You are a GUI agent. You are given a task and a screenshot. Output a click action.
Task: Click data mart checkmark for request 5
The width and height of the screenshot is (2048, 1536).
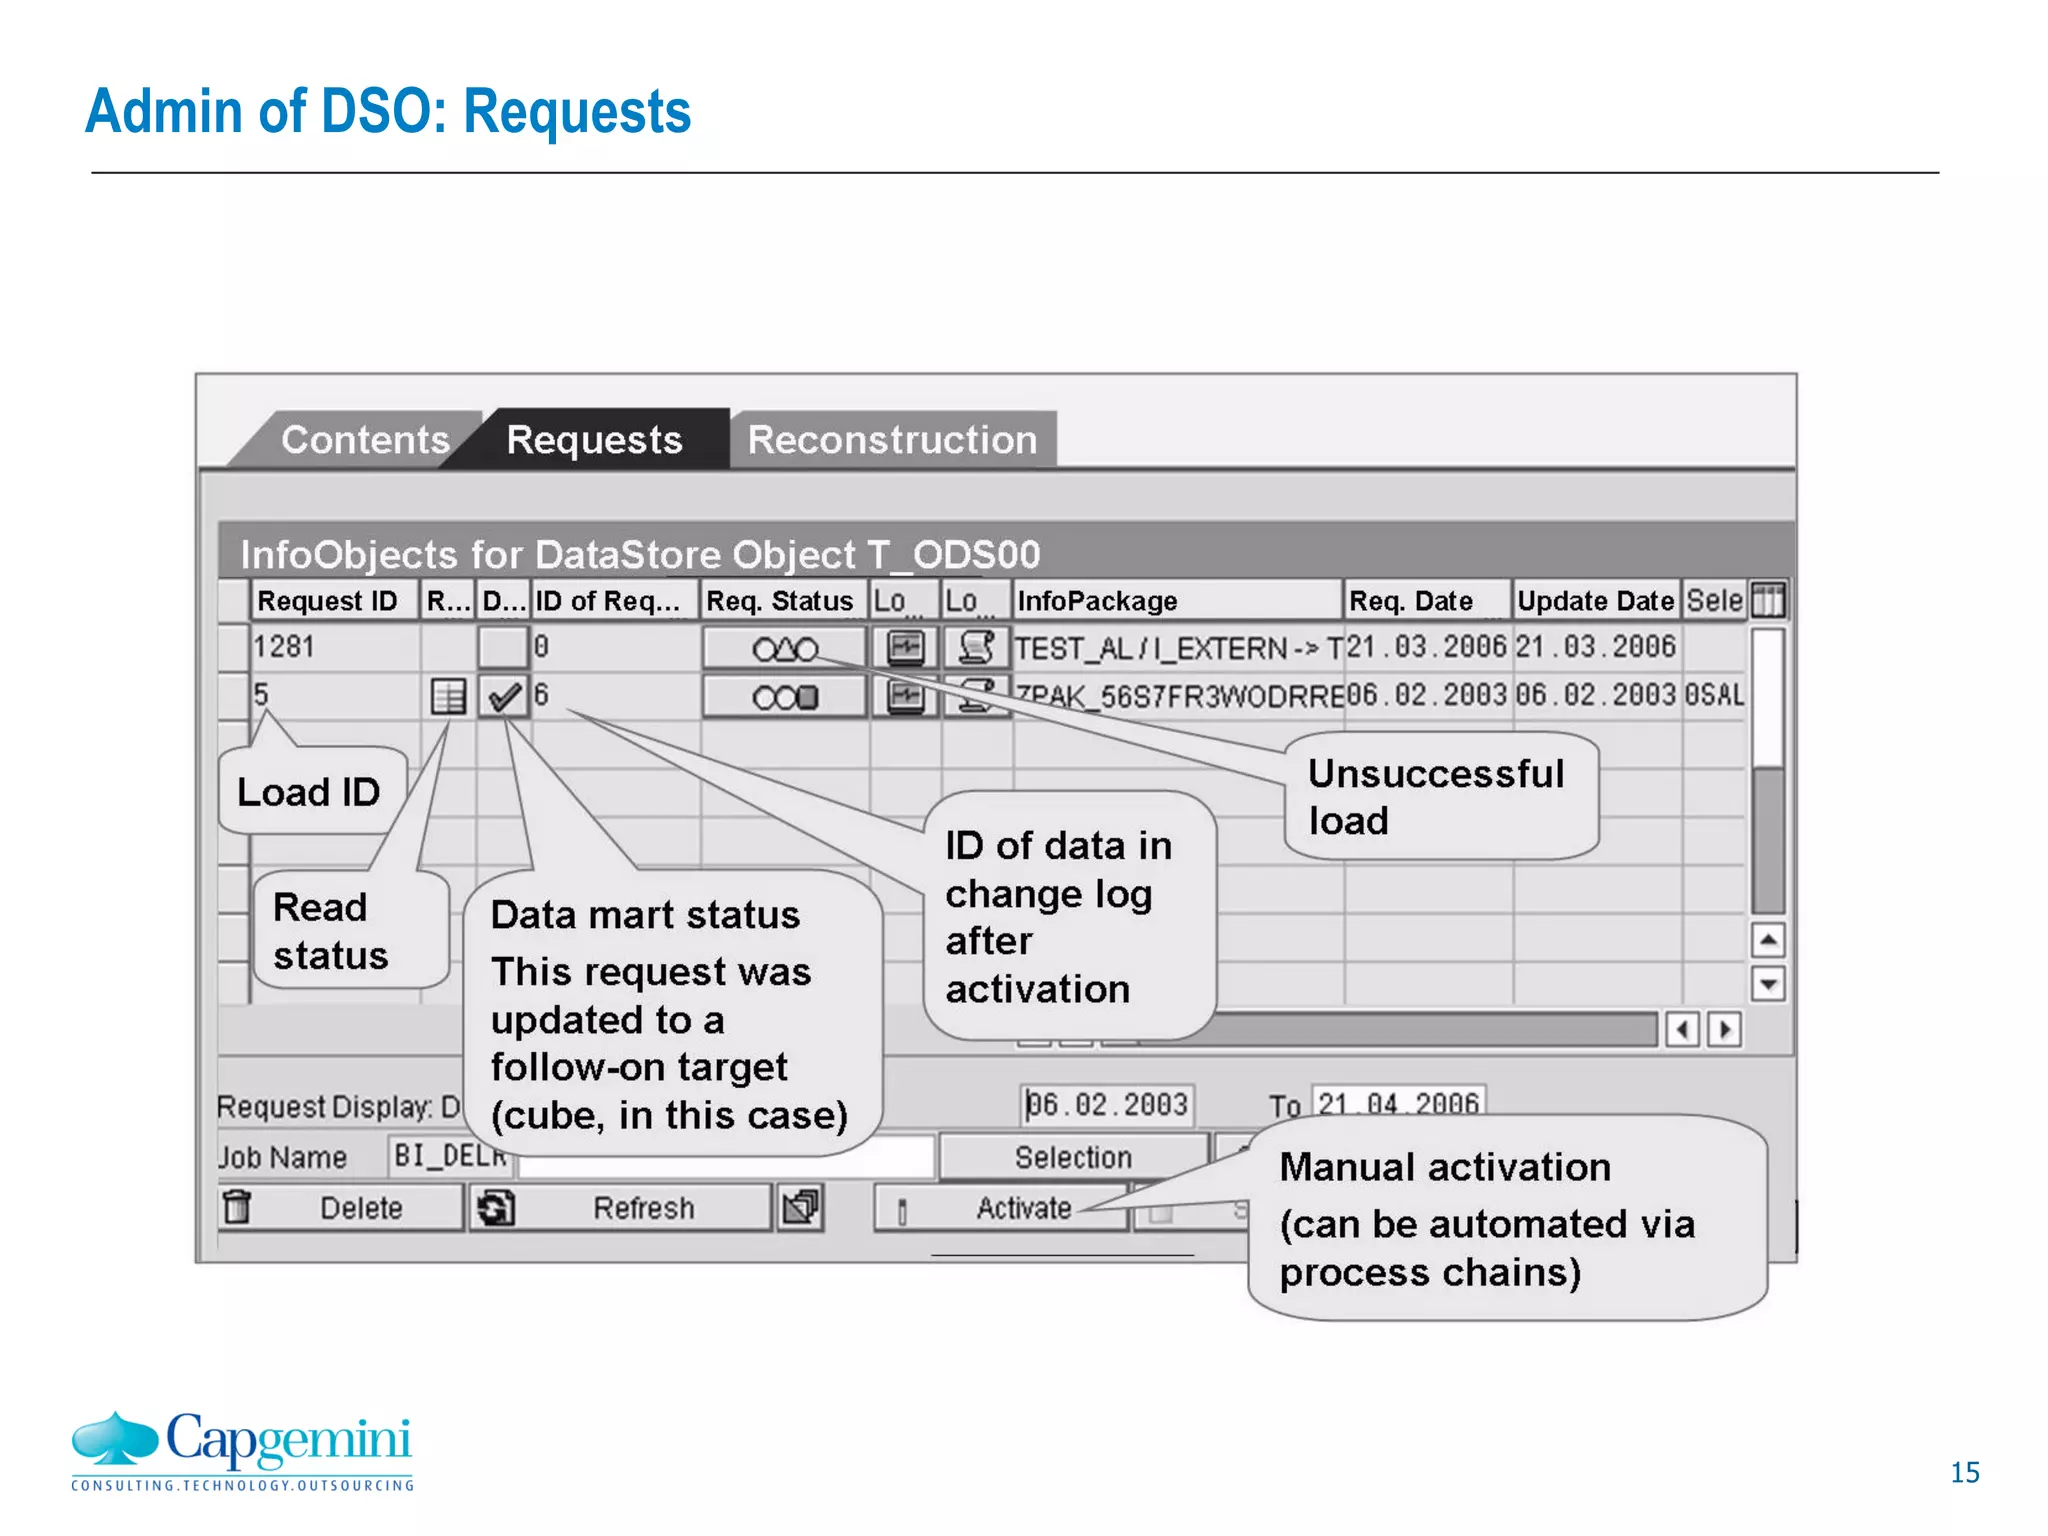[504, 696]
